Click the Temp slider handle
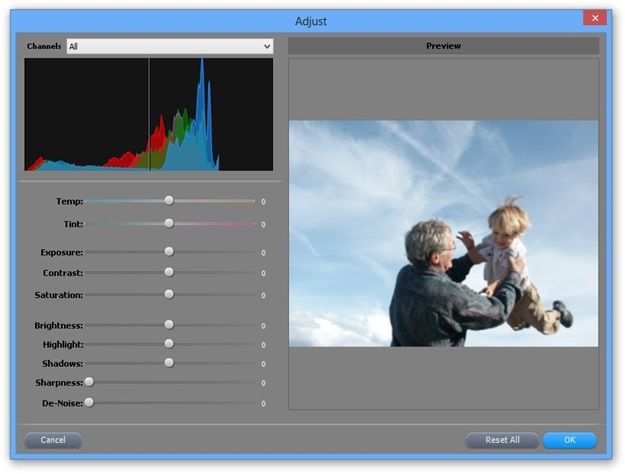Image resolution: width=625 pixels, height=474 pixels. [x=169, y=200]
